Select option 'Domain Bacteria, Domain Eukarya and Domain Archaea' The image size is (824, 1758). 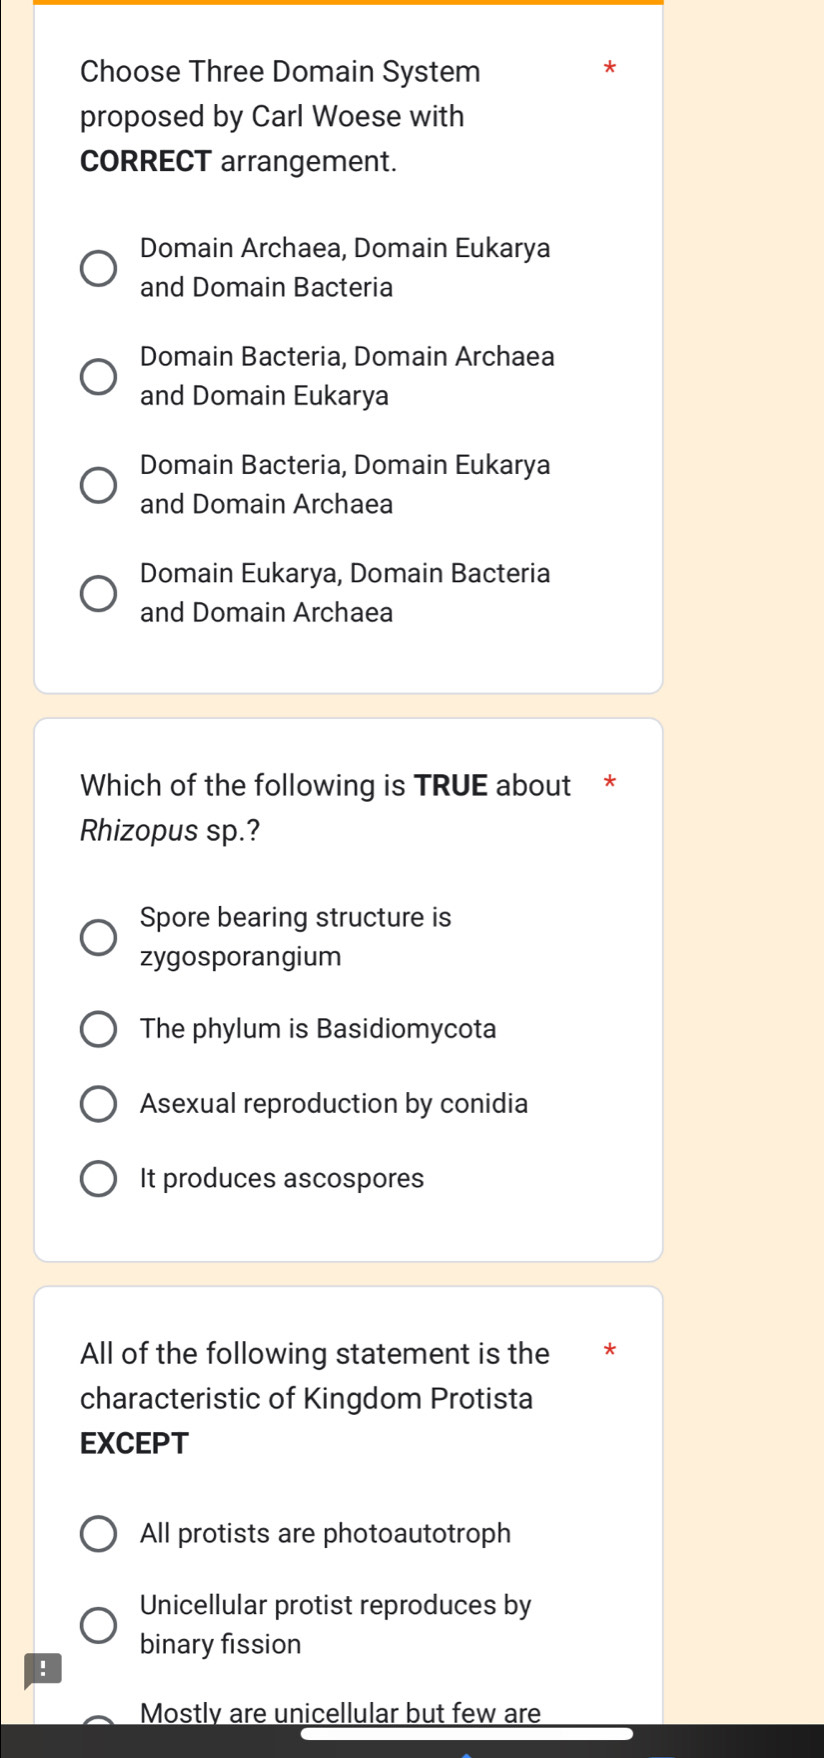coord(97,484)
